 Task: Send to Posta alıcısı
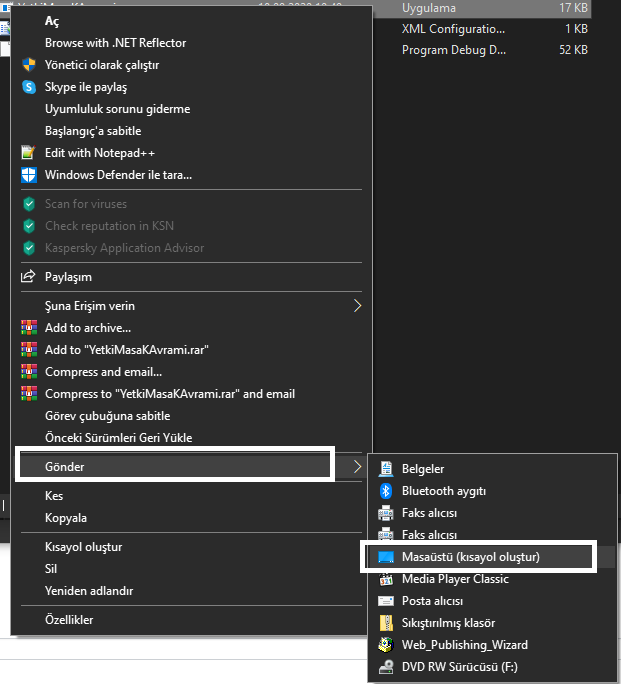point(432,601)
